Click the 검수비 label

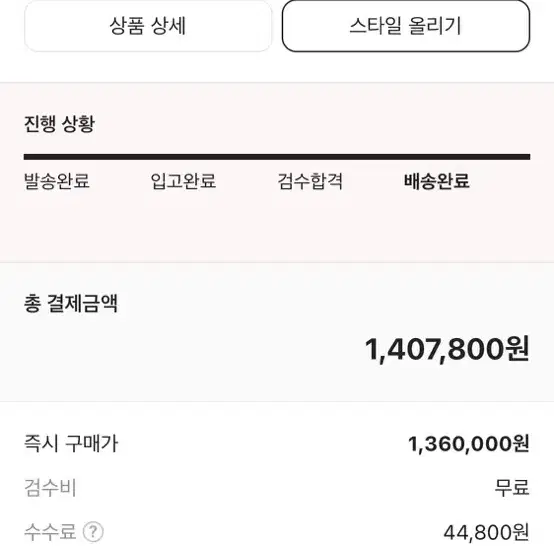coord(50,488)
